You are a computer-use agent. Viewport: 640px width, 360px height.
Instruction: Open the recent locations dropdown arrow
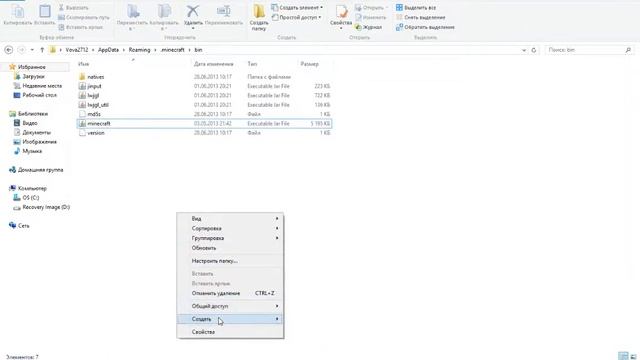(32, 50)
